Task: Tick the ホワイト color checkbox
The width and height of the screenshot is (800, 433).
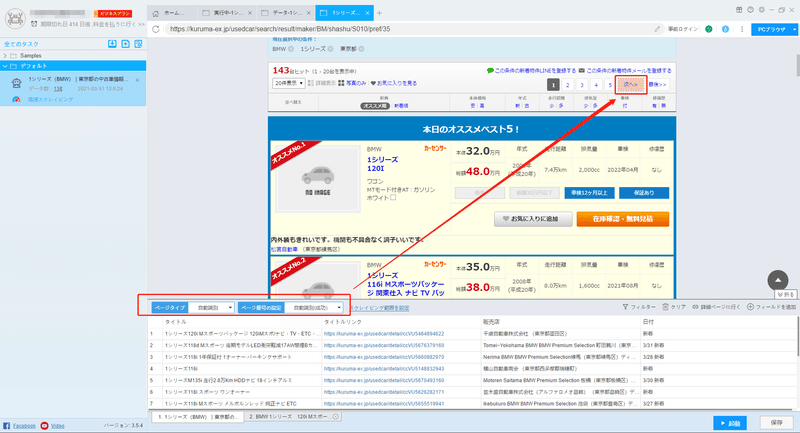Action: tap(393, 197)
